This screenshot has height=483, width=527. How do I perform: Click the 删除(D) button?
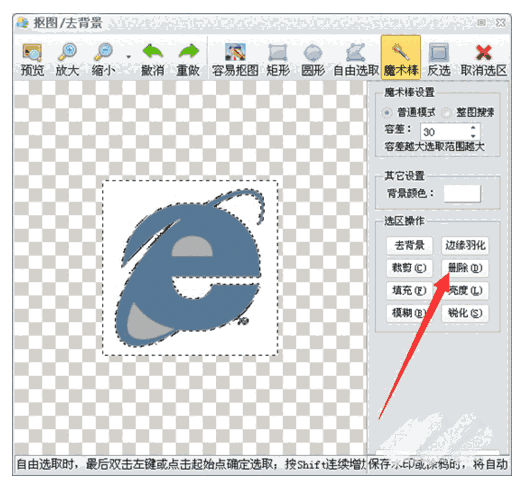[465, 268]
